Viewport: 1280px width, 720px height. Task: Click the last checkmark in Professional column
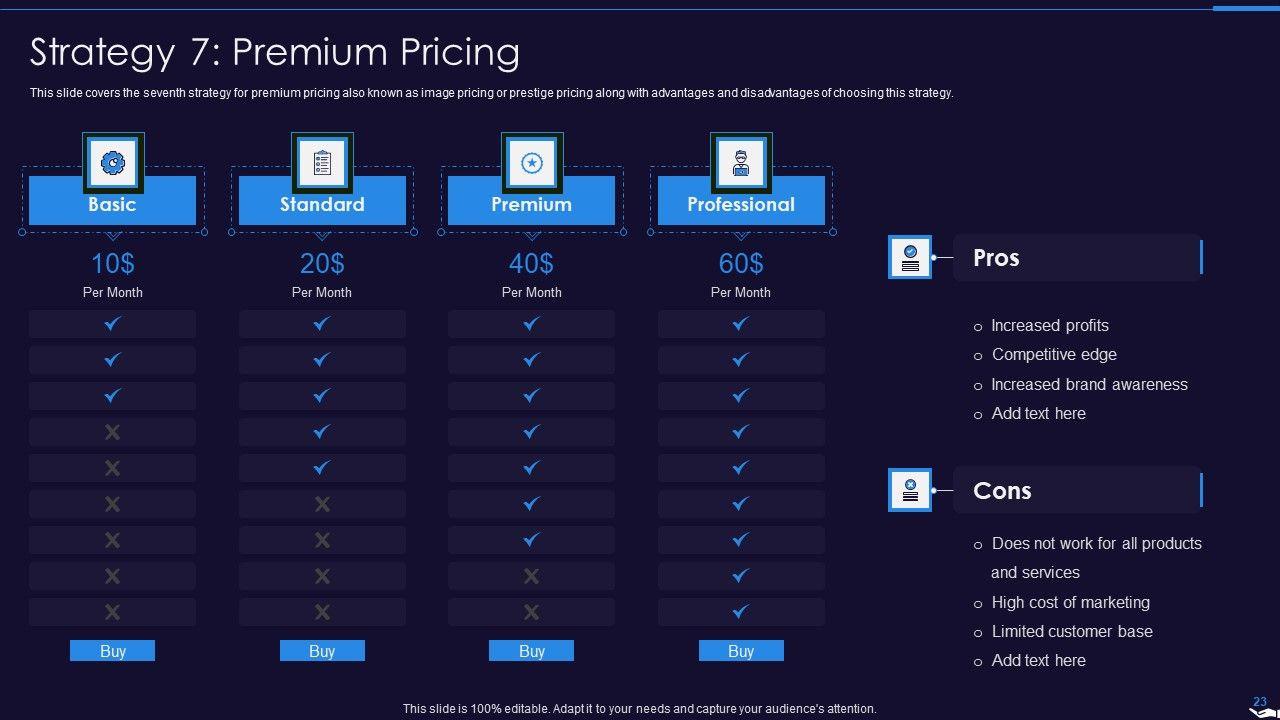point(741,611)
